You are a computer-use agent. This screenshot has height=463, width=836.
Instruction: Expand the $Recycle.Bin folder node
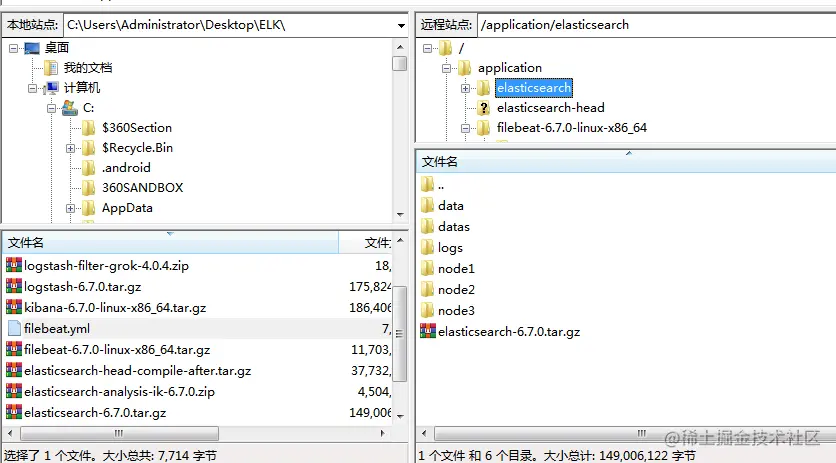70,148
